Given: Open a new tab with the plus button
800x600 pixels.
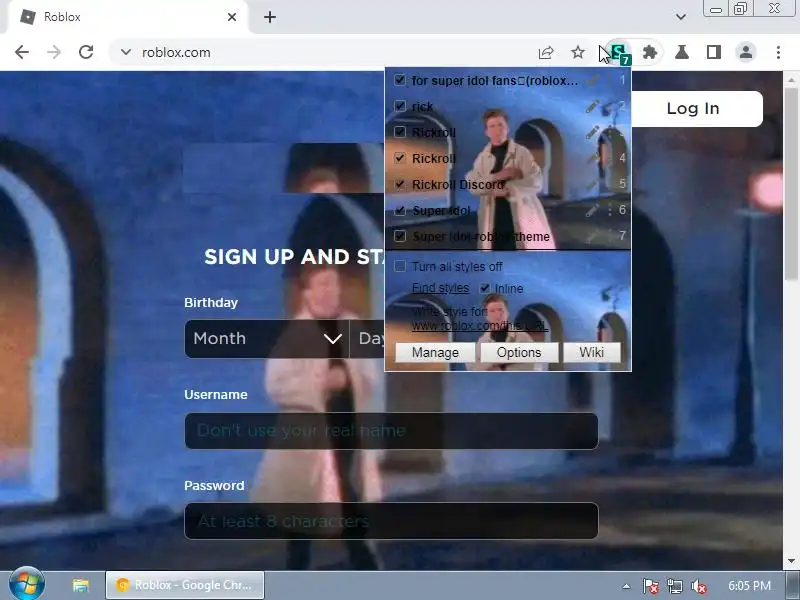Looking at the screenshot, I should [x=270, y=17].
